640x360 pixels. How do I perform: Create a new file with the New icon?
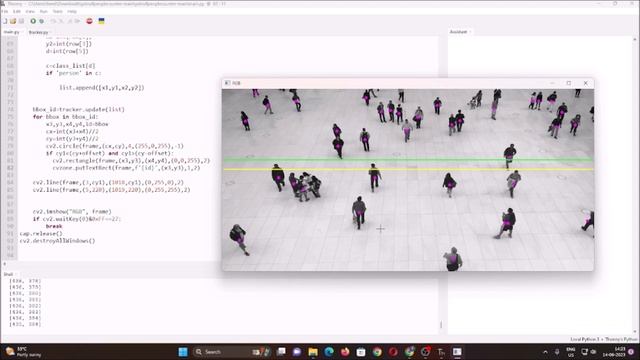pos(4,21)
